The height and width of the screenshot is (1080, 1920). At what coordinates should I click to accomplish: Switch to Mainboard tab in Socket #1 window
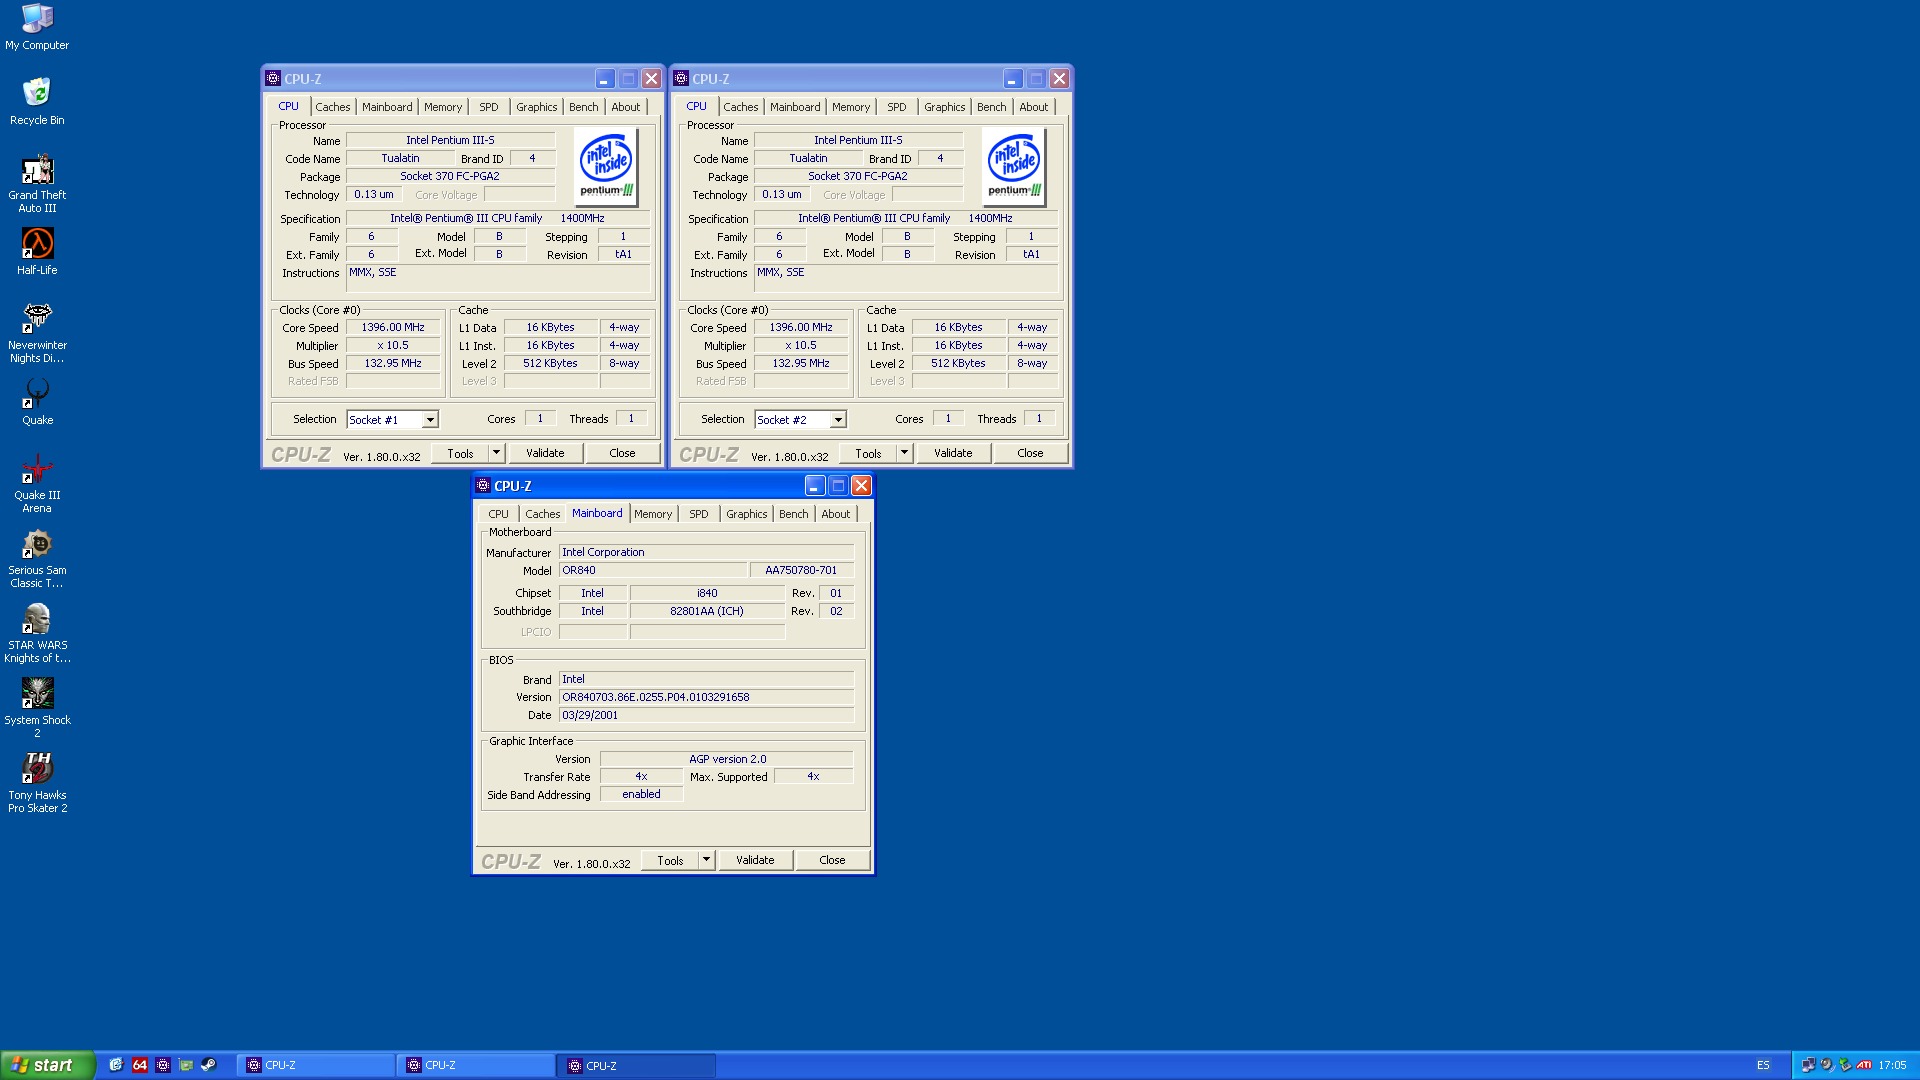pyautogui.click(x=387, y=107)
